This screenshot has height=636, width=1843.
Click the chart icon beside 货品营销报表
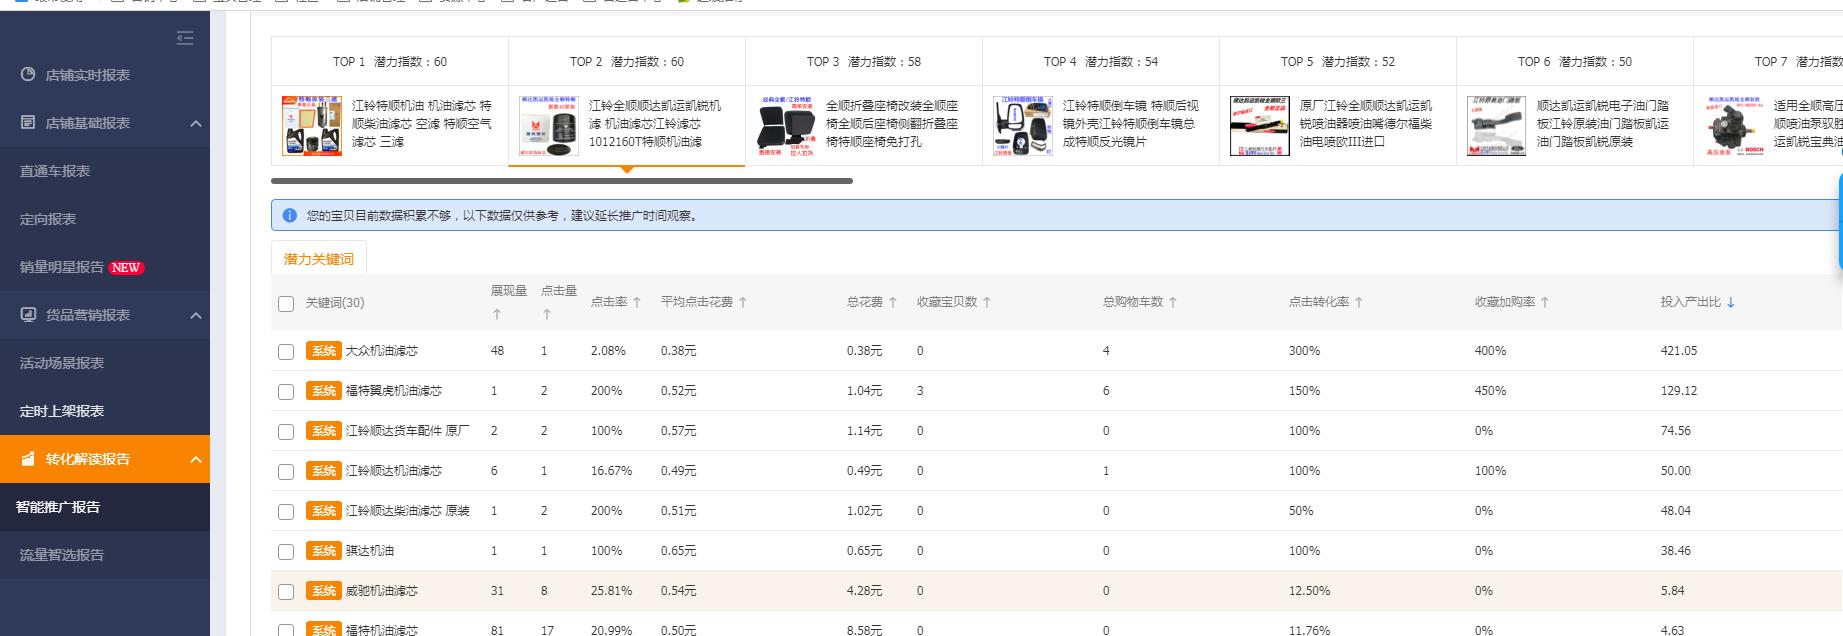point(28,314)
